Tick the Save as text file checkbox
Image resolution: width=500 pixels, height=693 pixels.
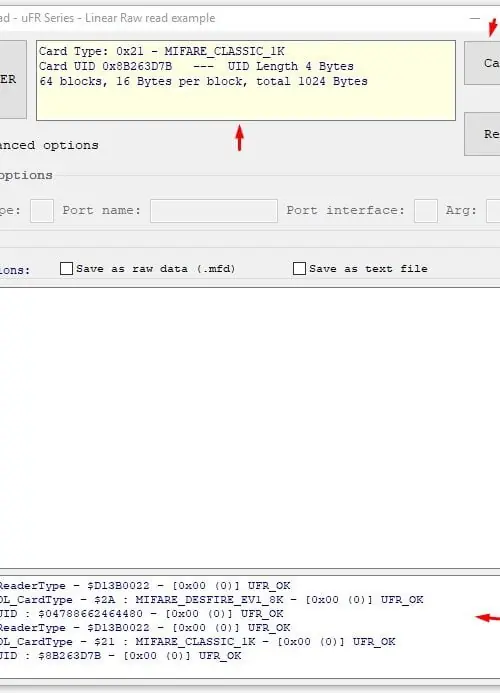[299, 268]
